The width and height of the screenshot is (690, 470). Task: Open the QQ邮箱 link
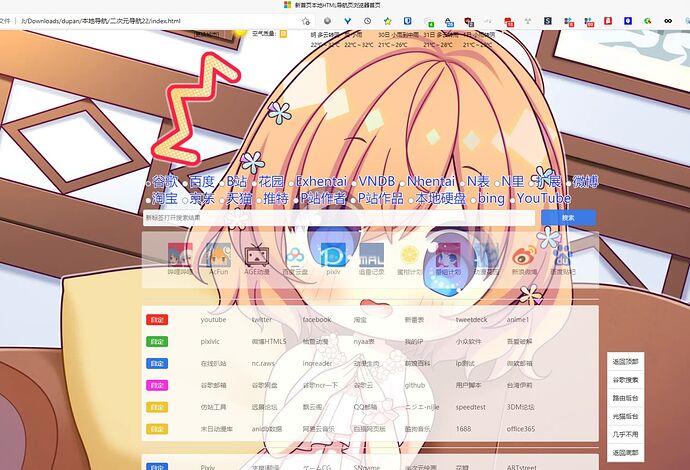click(x=365, y=407)
